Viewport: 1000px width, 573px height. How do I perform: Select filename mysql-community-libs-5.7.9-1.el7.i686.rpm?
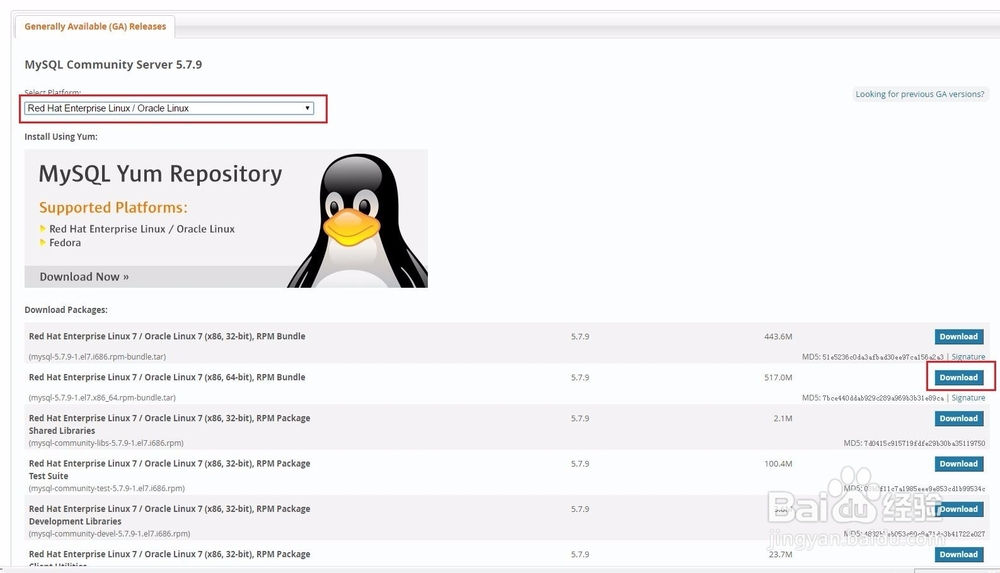pos(106,443)
